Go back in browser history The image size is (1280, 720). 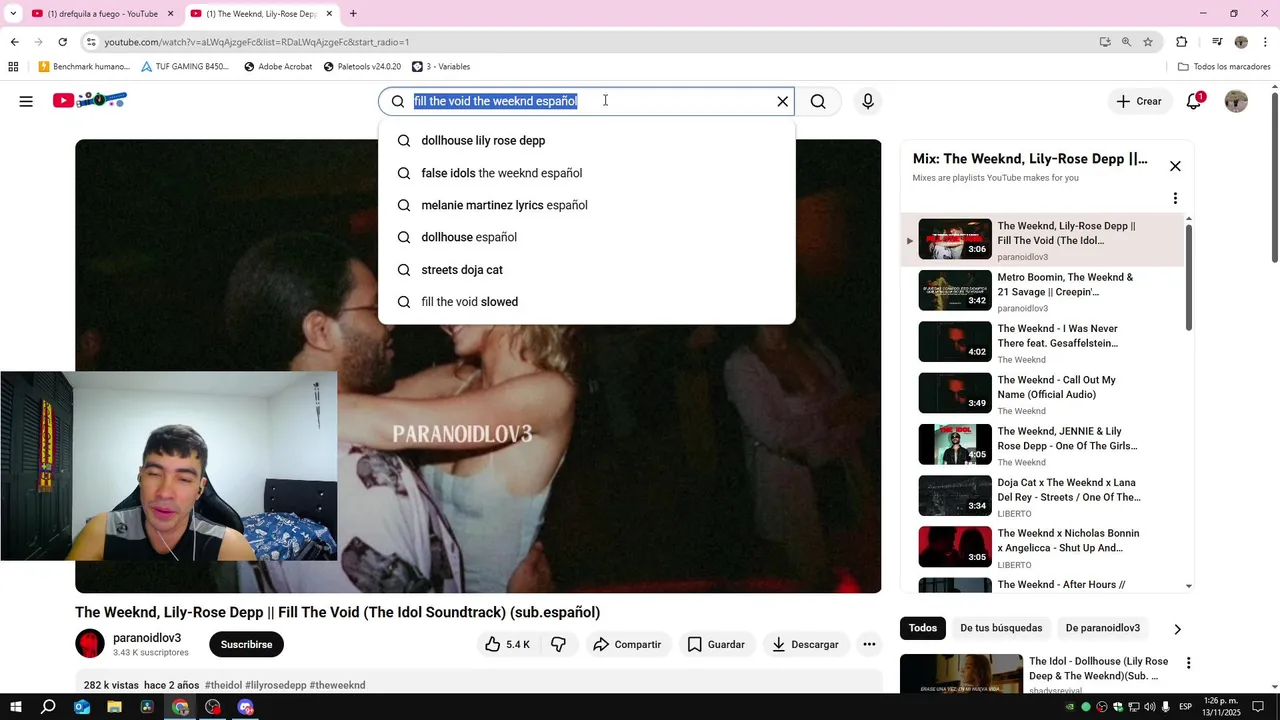pyautogui.click(x=15, y=42)
